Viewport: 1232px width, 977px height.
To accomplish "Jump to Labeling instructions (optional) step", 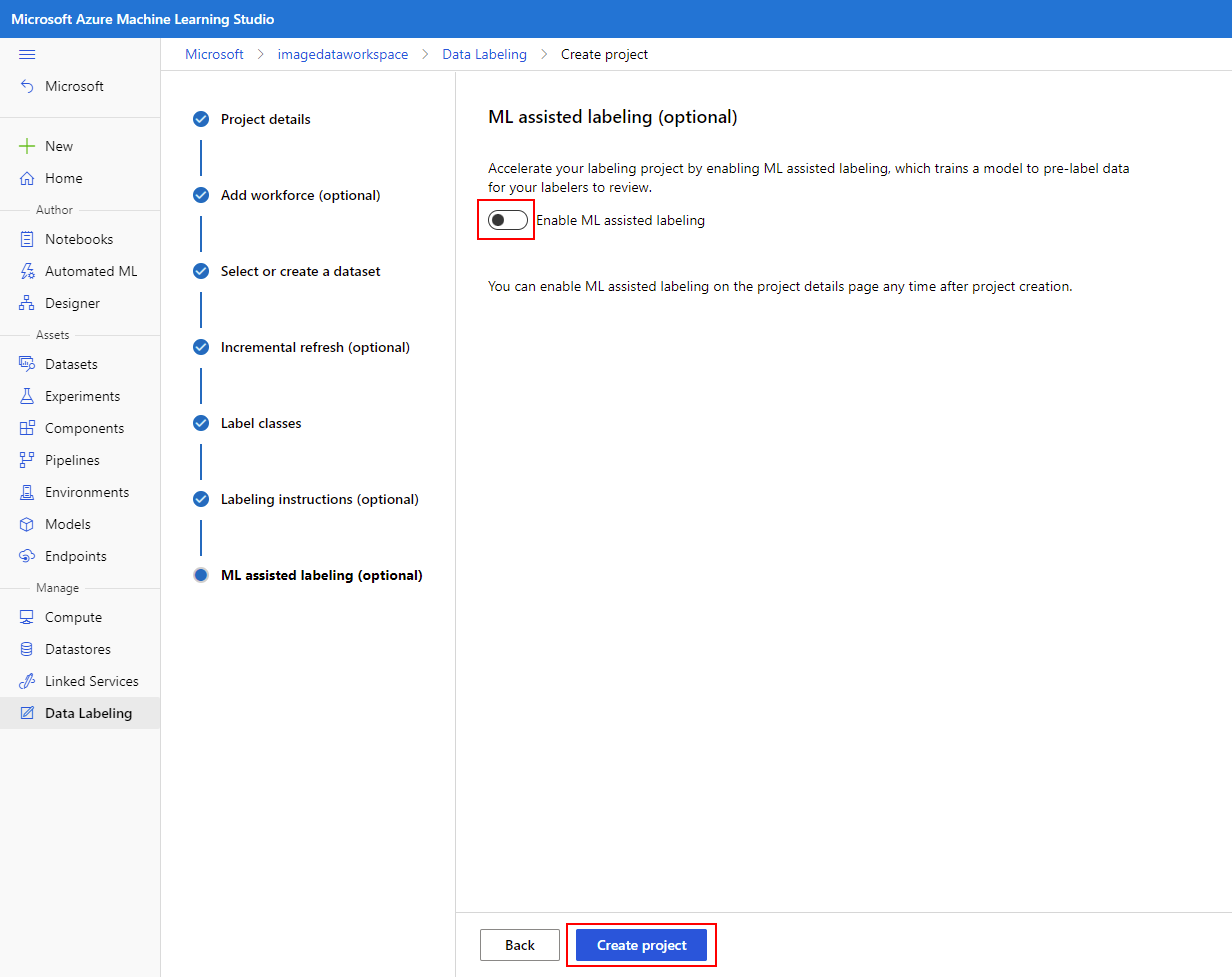I will pos(320,499).
